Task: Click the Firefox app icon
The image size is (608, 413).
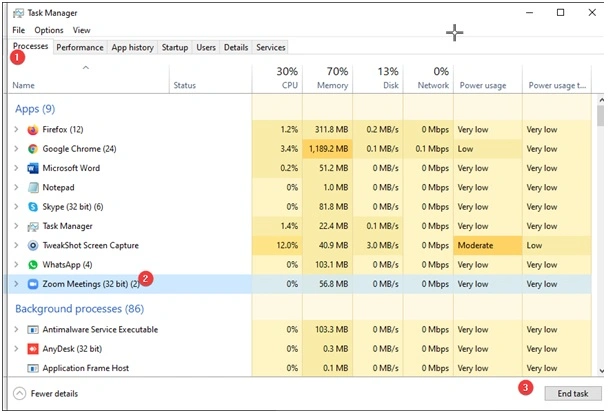Action: (33, 130)
